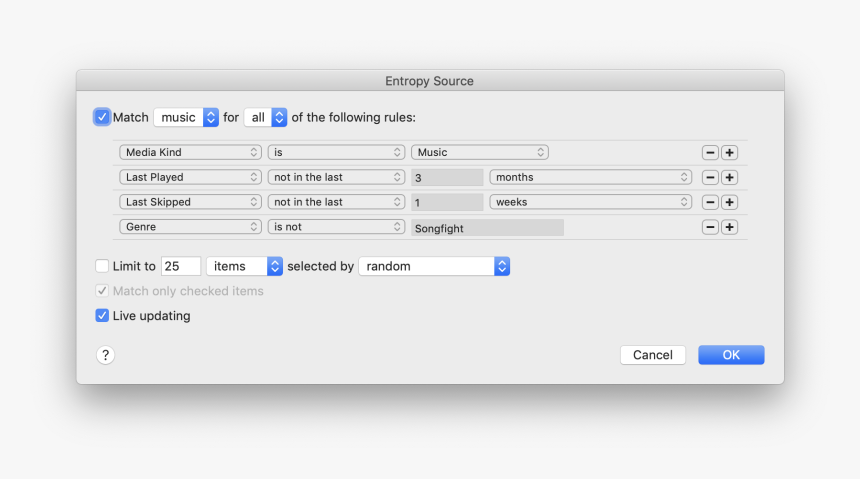
Task: Click the Limit to field showing 25
Action: pyautogui.click(x=181, y=266)
